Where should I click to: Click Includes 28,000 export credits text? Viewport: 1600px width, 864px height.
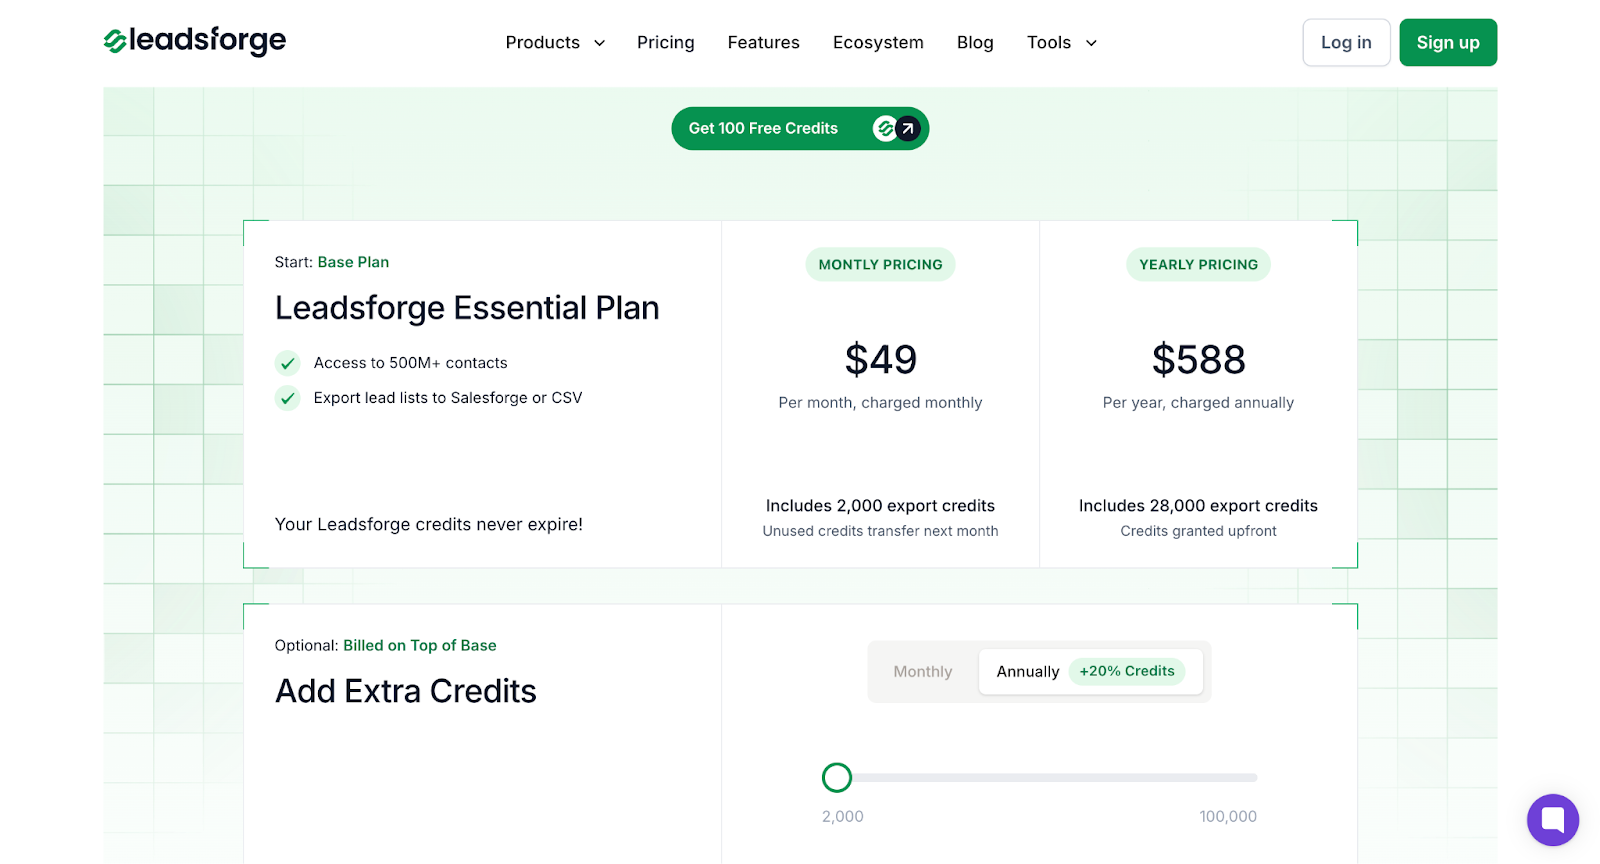point(1198,506)
